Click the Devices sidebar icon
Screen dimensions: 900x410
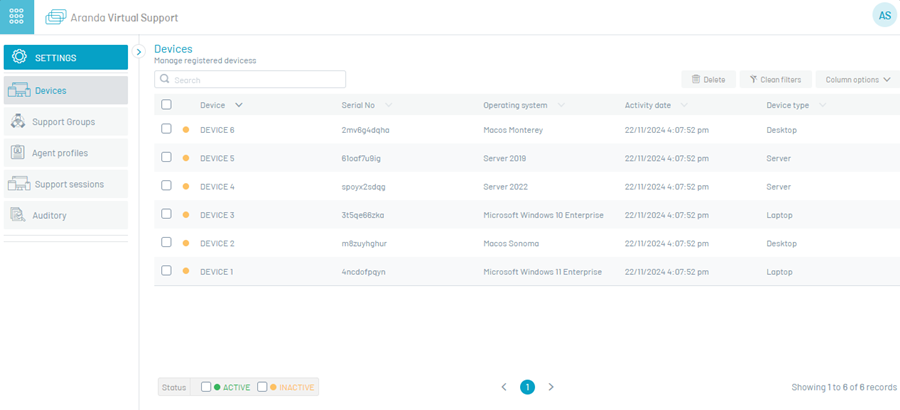(x=19, y=90)
